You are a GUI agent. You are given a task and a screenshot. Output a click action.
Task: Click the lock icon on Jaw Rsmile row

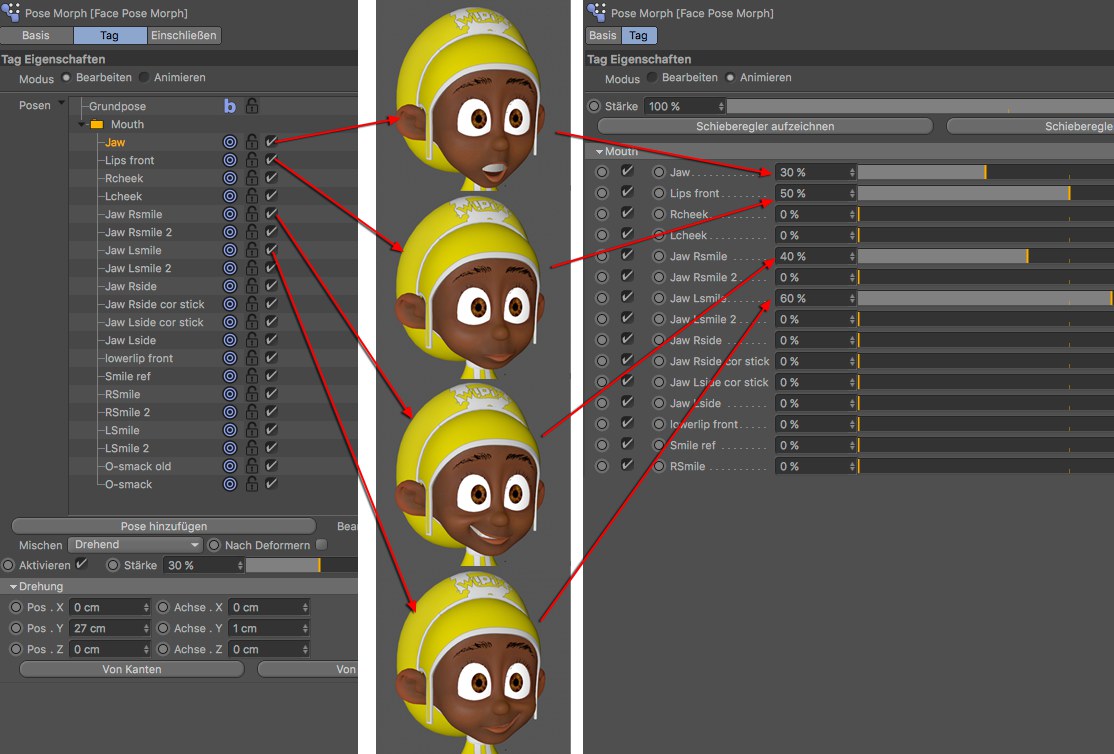(x=252, y=214)
